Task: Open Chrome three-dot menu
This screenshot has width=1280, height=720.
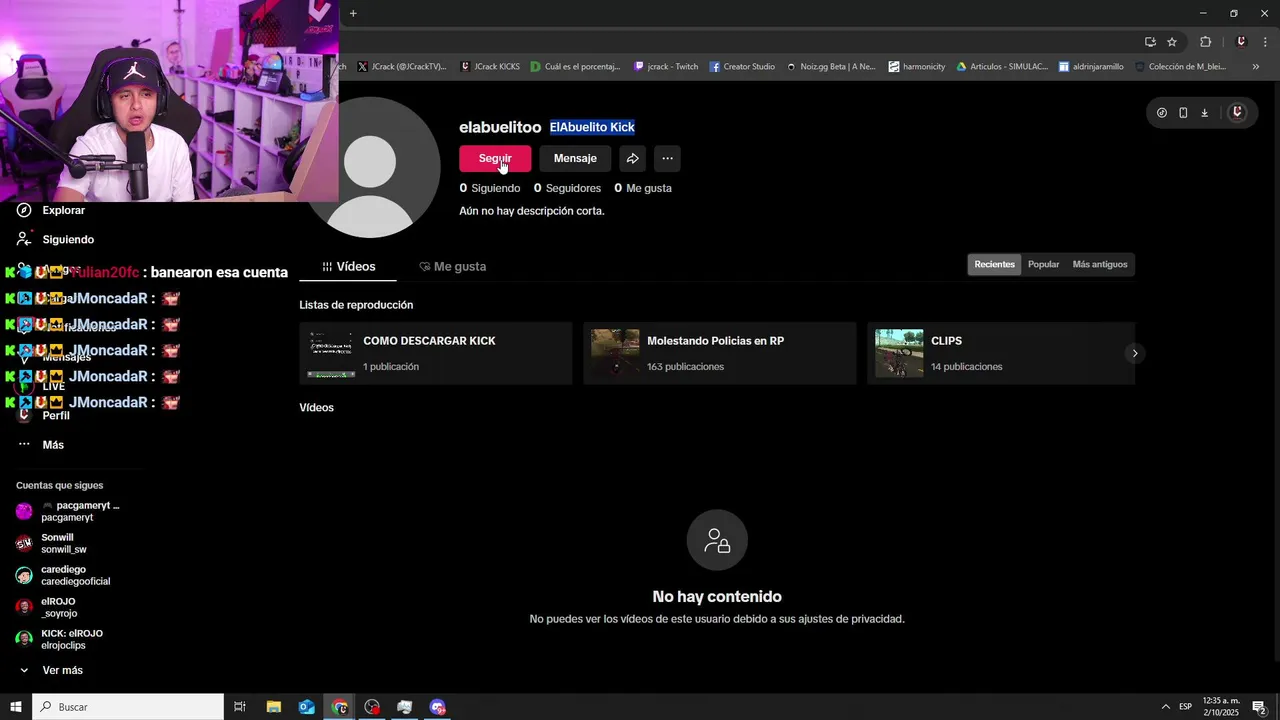Action: click(1265, 42)
